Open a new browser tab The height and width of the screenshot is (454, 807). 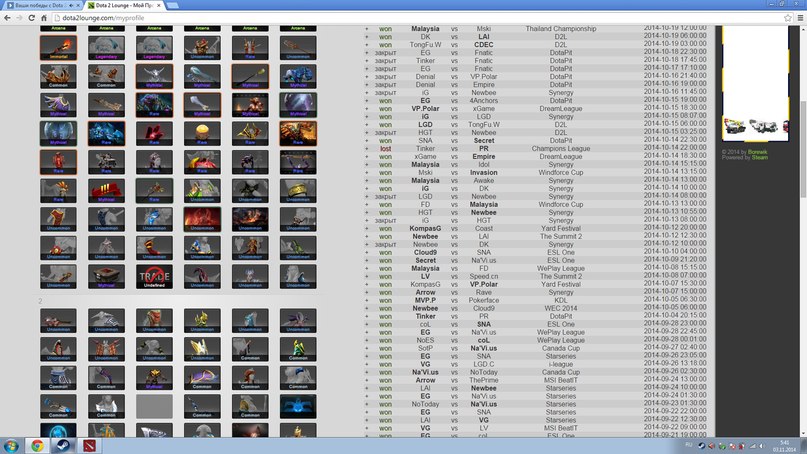pyautogui.click(x=172, y=5)
